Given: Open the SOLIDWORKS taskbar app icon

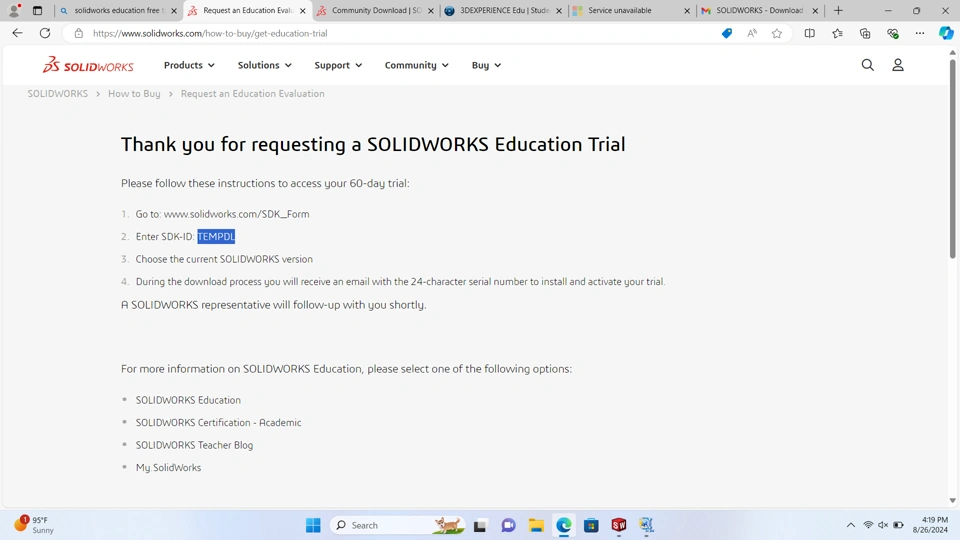Looking at the screenshot, I should 619,525.
